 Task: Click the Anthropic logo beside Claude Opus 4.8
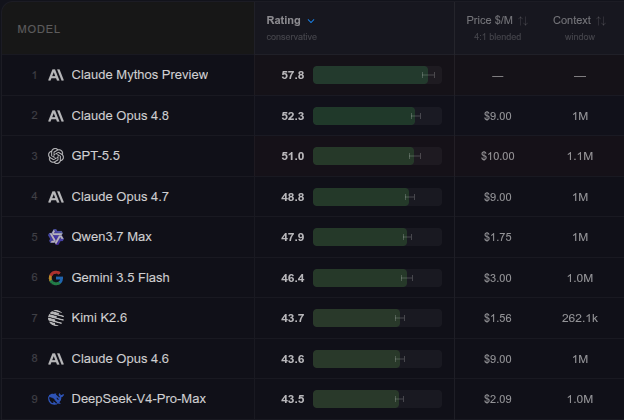point(56,116)
